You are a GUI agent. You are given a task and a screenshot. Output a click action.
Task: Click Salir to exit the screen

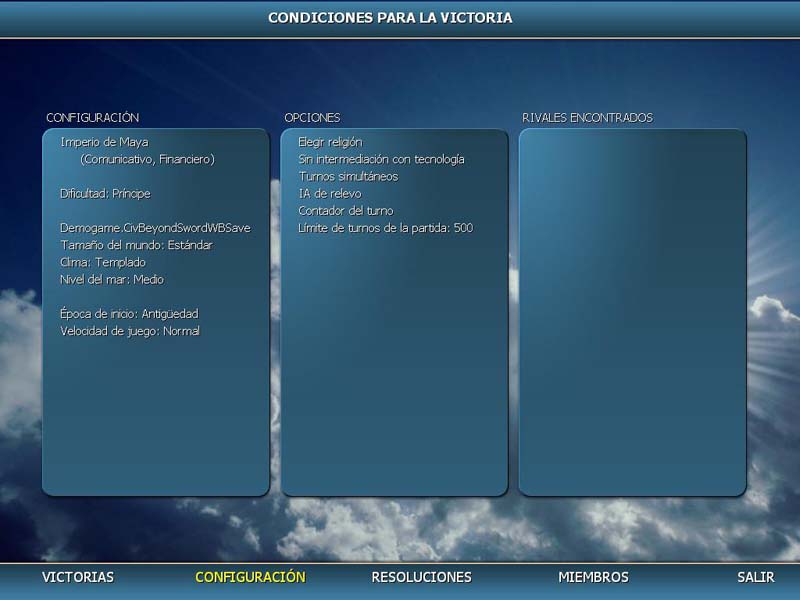click(x=756, y=577)
